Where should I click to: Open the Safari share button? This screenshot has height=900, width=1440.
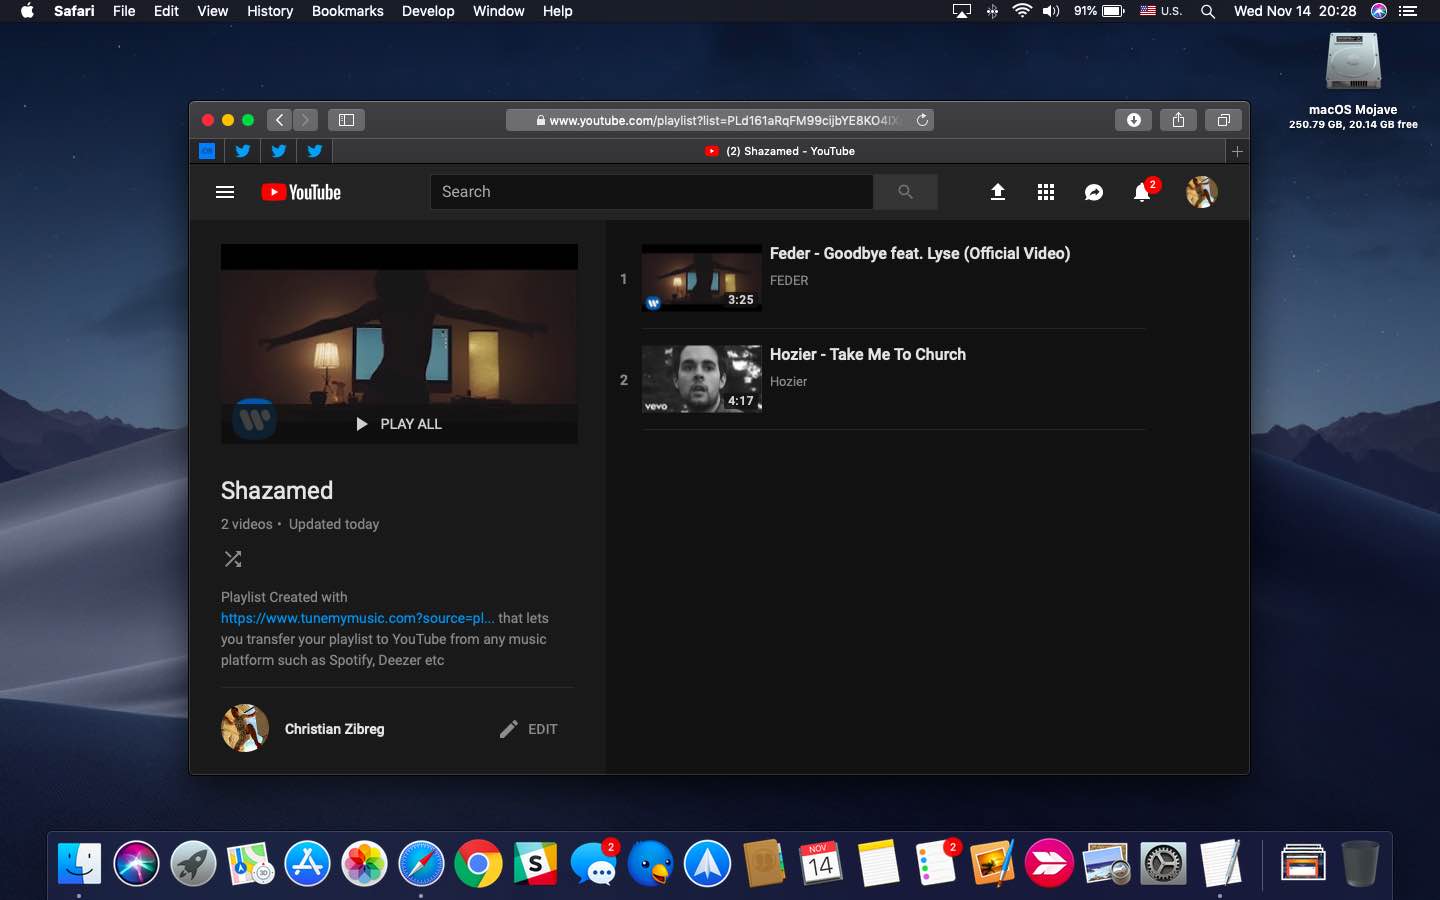(1179, 120)
